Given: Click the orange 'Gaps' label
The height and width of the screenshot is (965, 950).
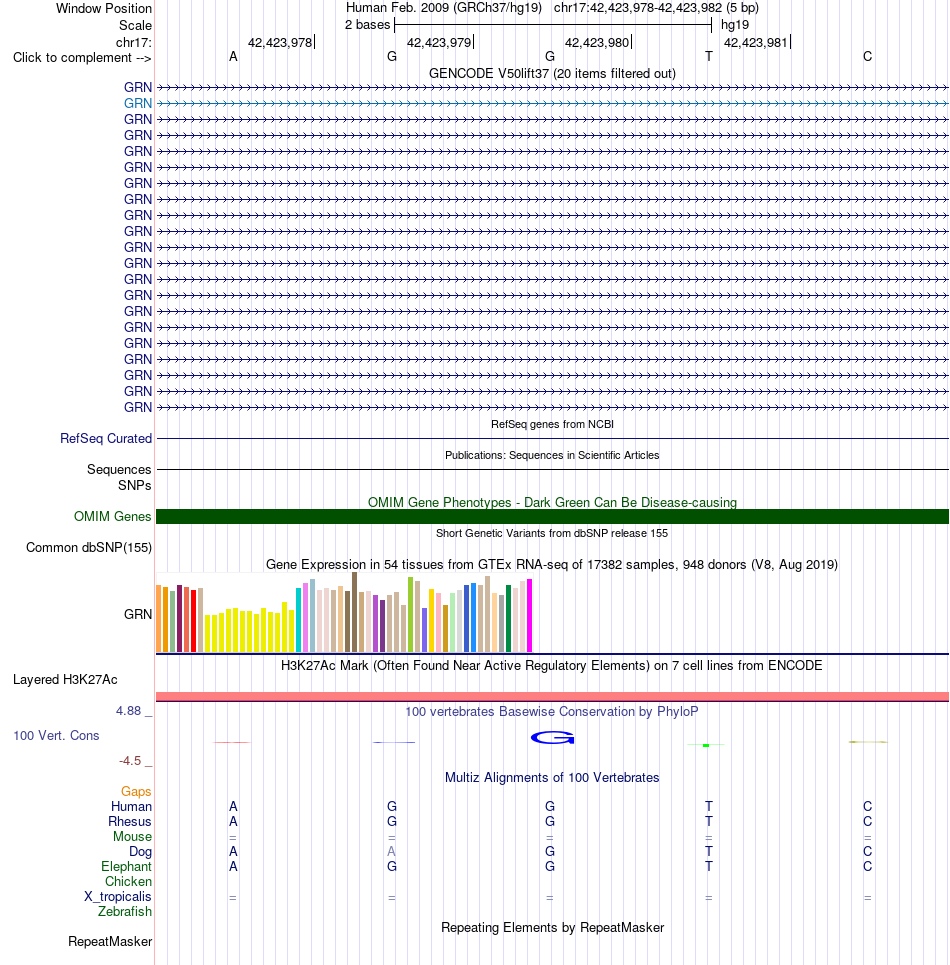Looking at the screenshot, I should [x=136, y=791].
